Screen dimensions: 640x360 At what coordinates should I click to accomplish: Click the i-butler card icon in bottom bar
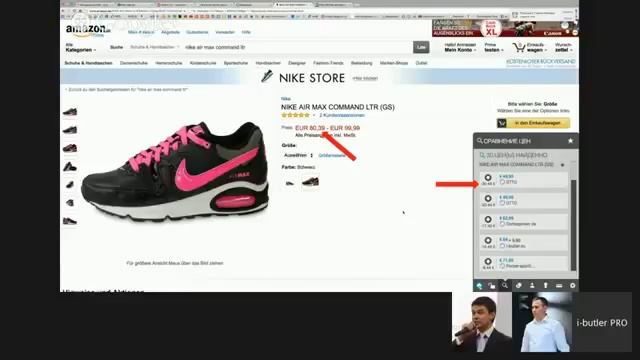click(559, 286)
